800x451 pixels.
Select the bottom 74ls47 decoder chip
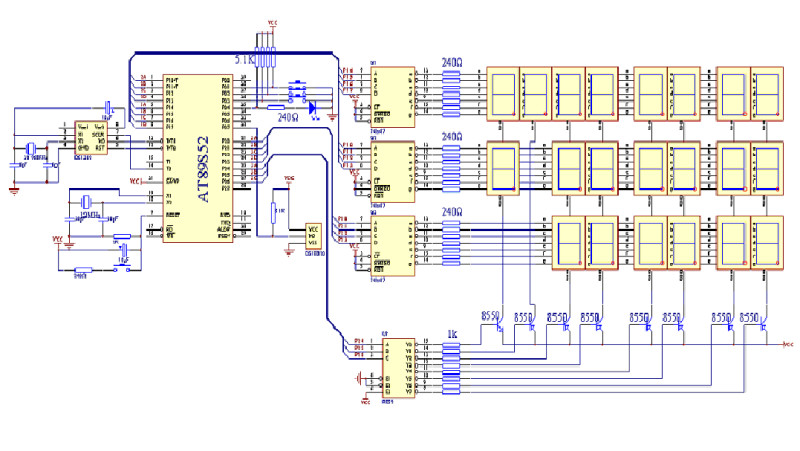(392, 246)
